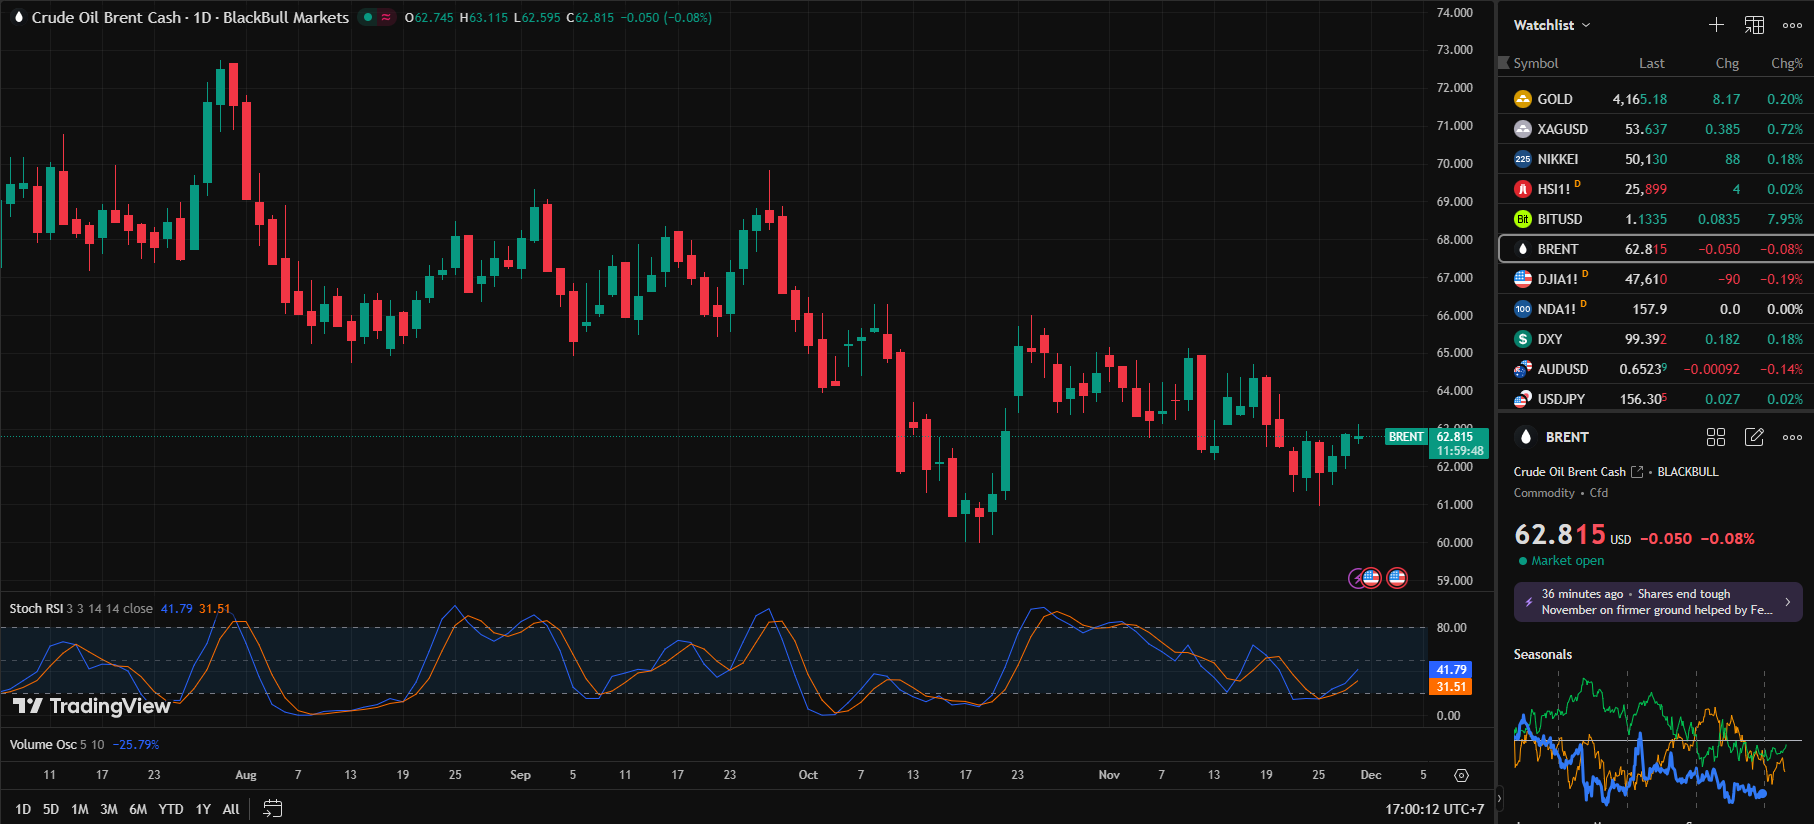Open the Go to date calendar icon

tap(272, 809)
